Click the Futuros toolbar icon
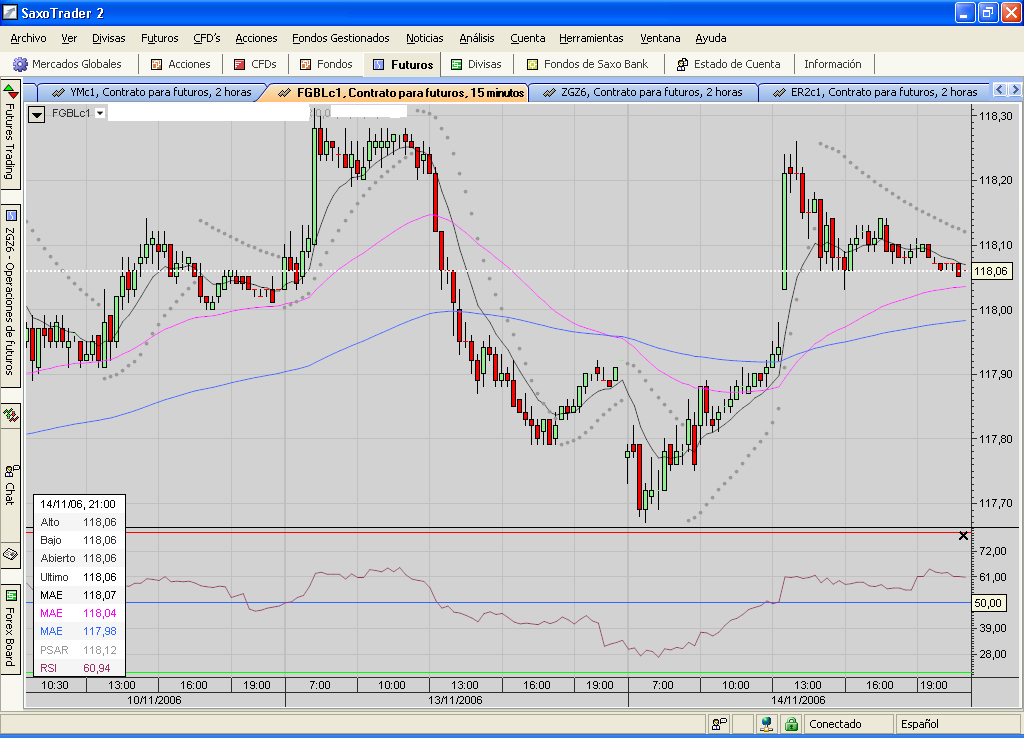This screenshot has height=738, width=1024. point(378,64)
